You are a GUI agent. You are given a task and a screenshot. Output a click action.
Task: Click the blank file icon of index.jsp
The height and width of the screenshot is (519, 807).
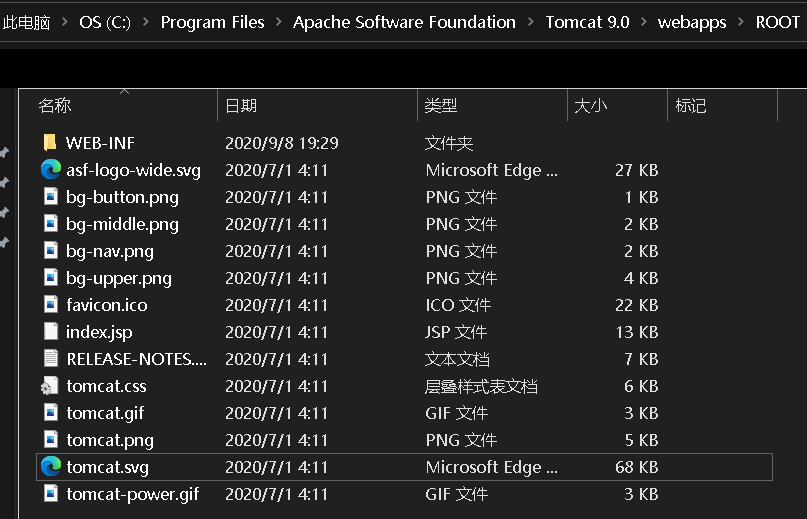point(50,332)
